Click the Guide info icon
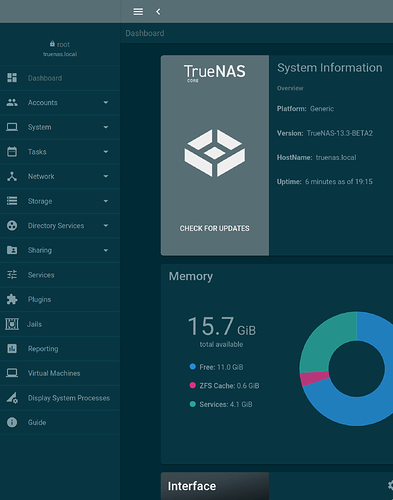393x500 pixels. 12,422
